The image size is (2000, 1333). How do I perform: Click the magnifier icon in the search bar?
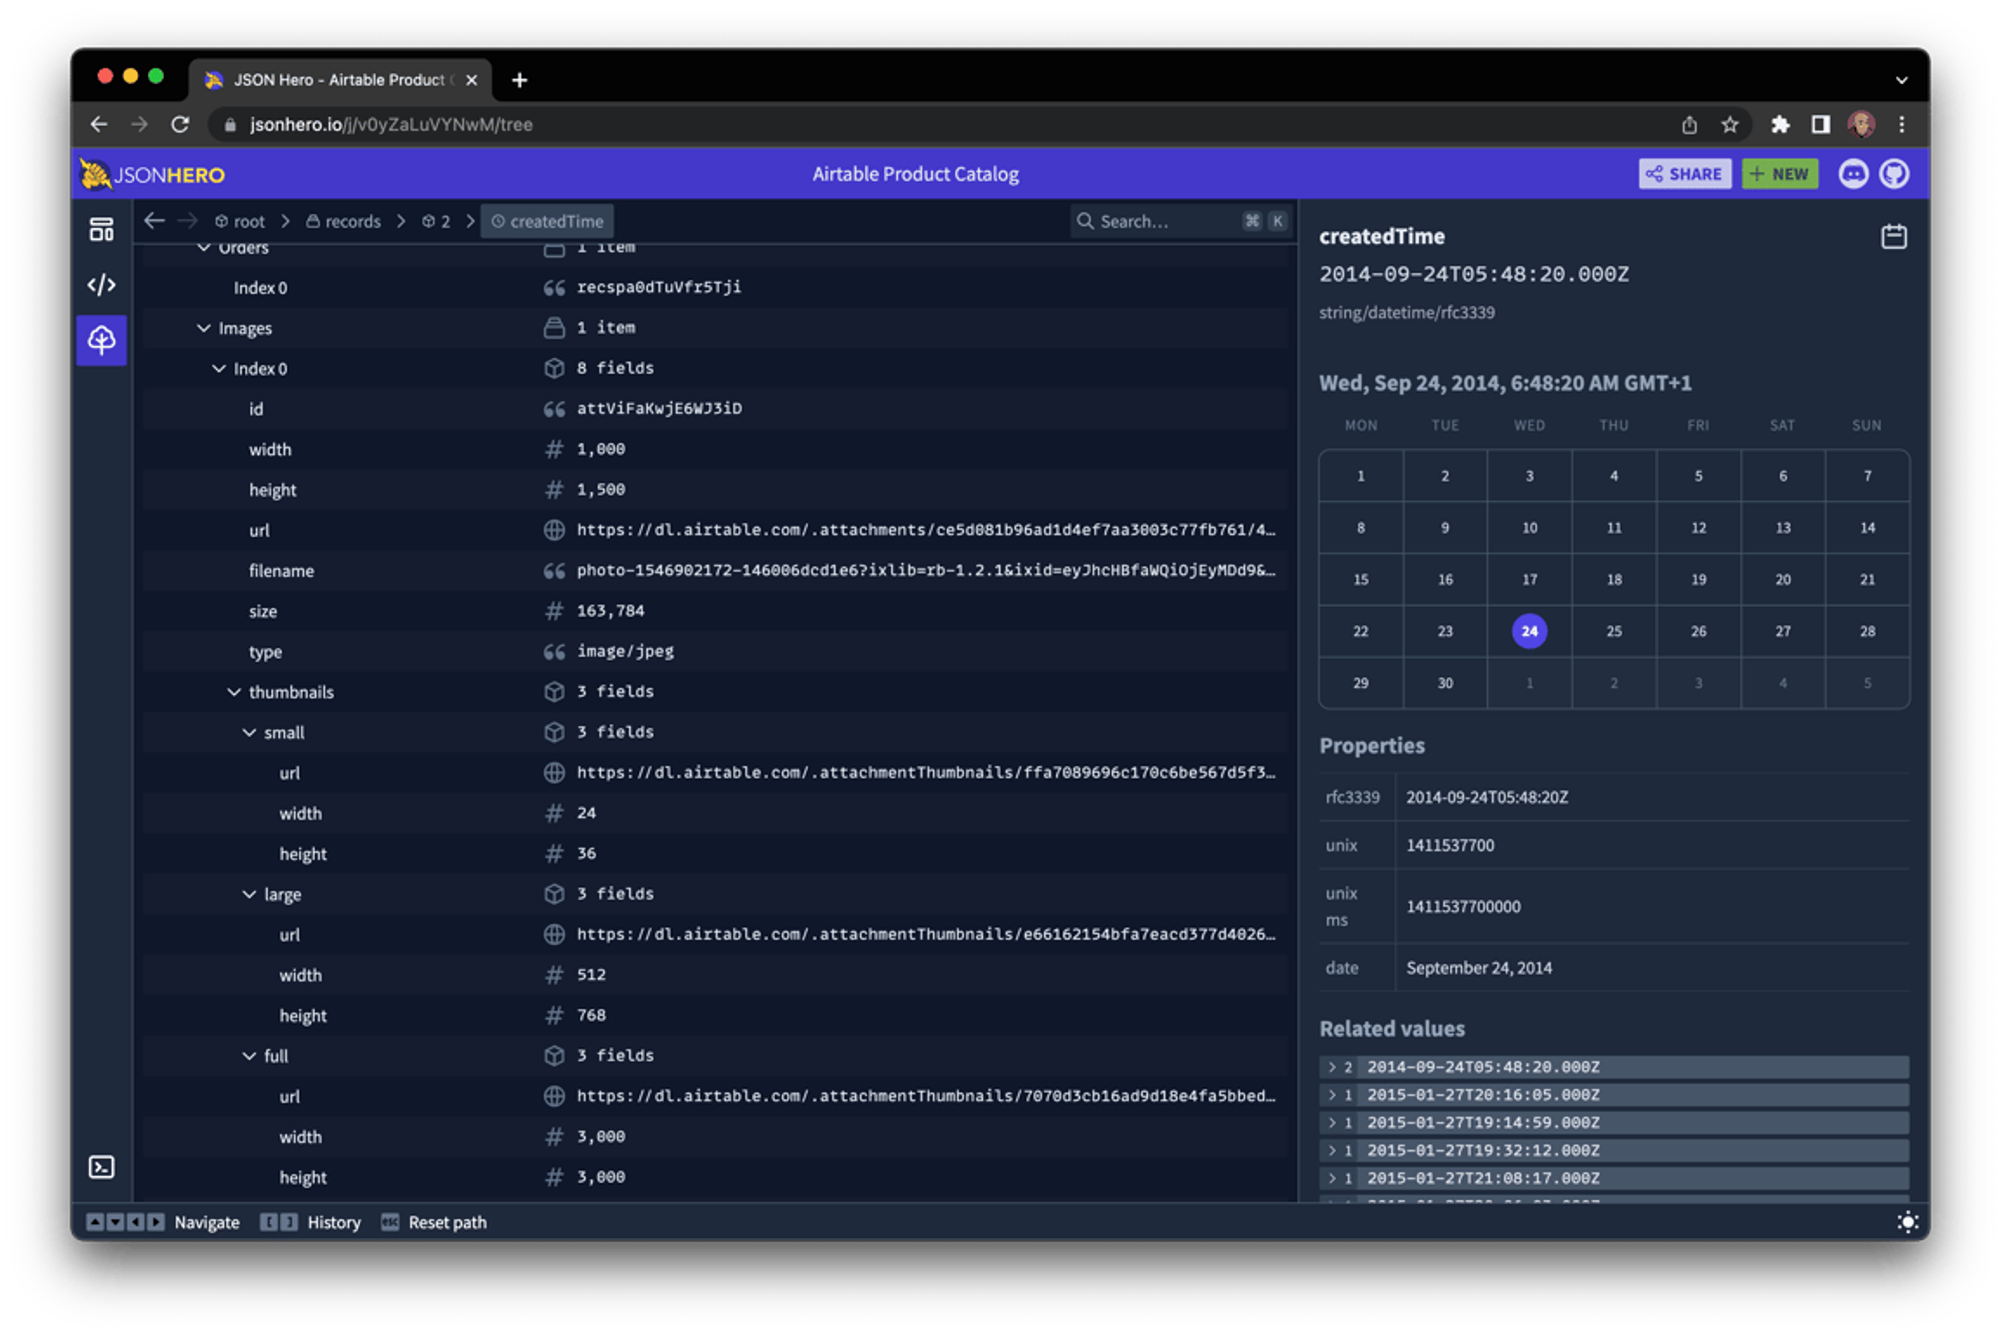pyautogui.click(x=1086, y=221)
